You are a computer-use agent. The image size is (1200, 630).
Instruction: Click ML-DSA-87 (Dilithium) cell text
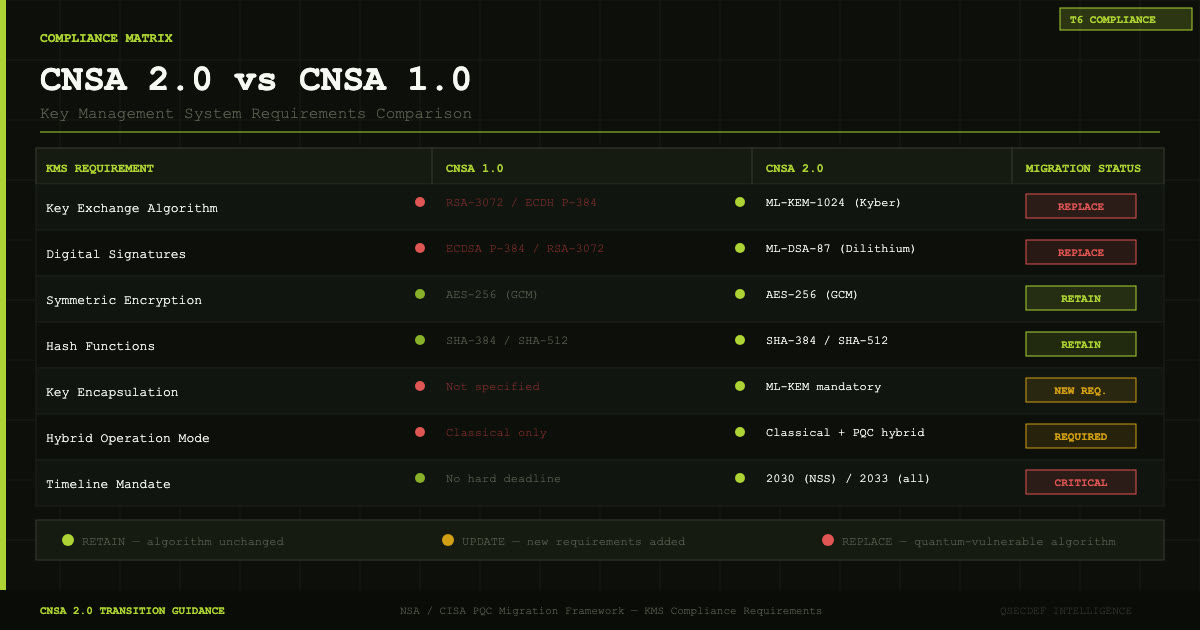click(x=841, y=248)
